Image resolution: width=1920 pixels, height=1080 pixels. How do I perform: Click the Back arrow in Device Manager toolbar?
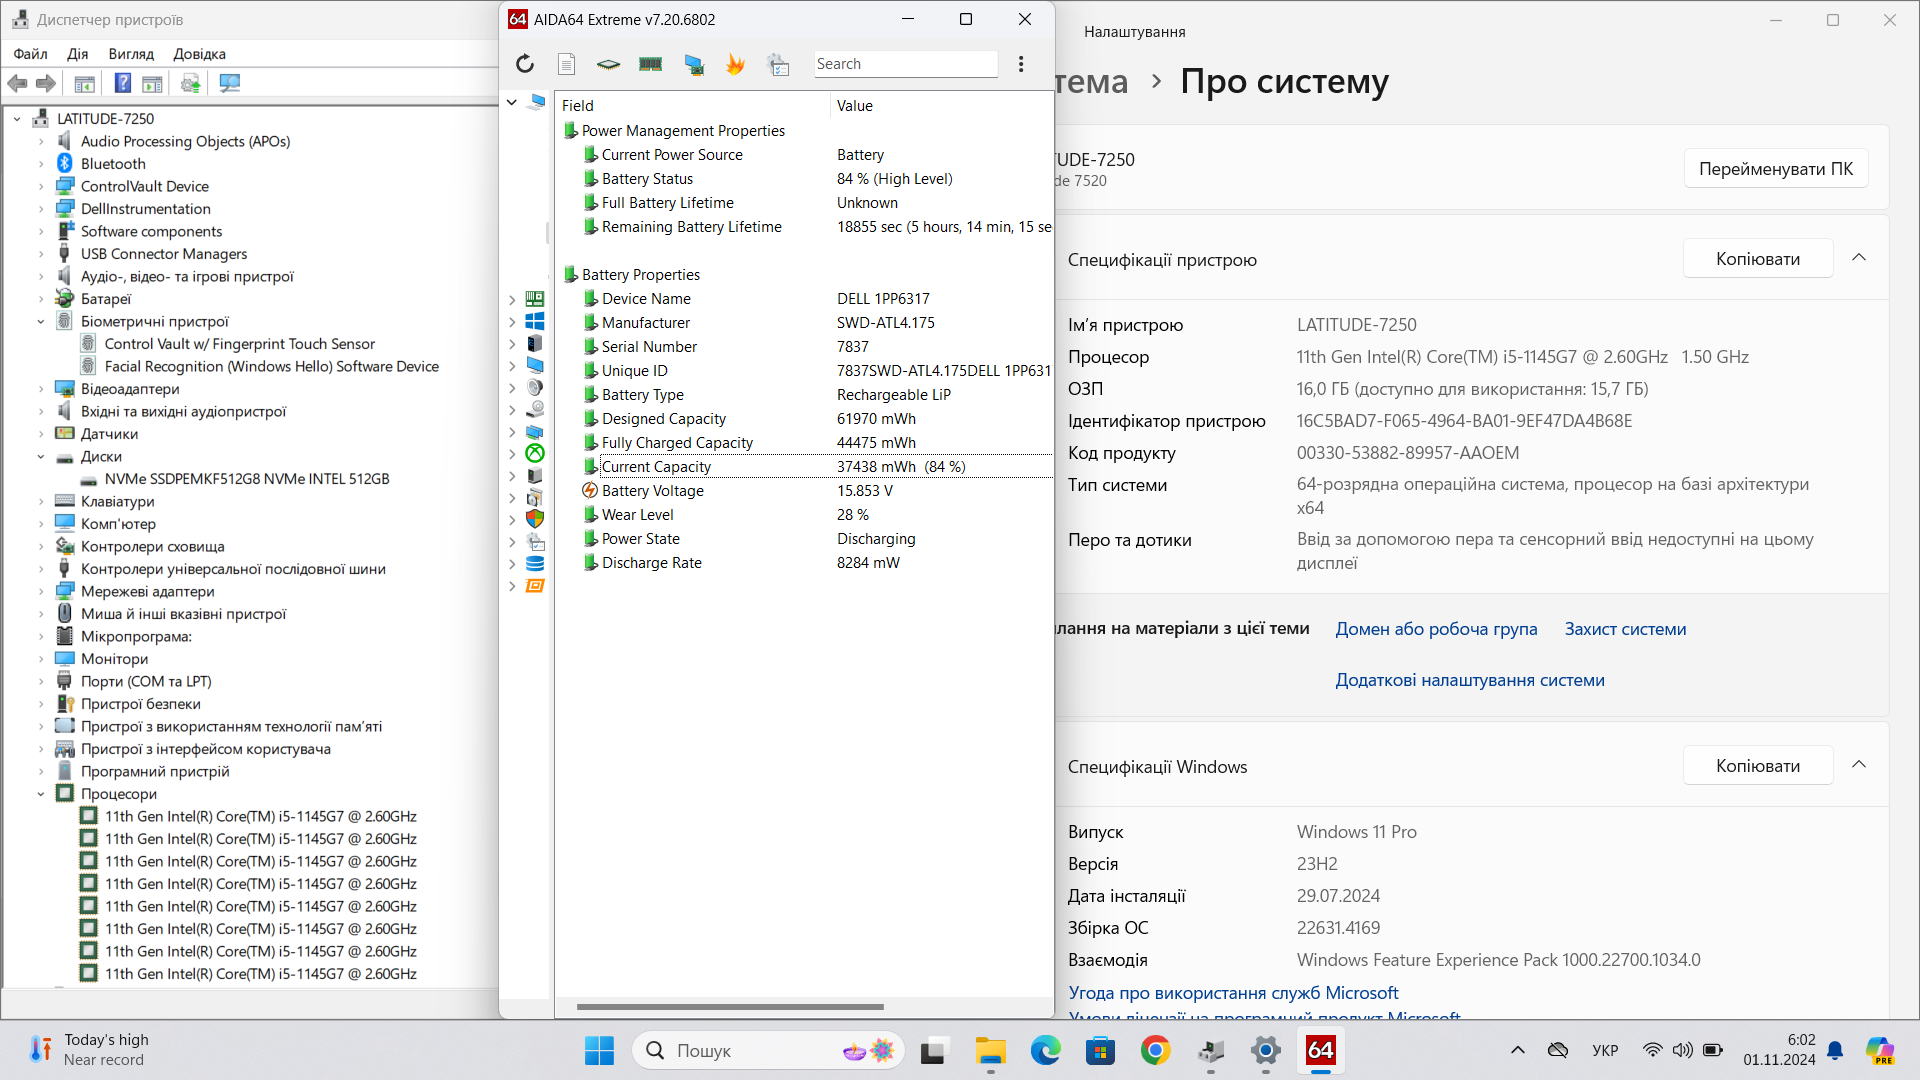[x=17, y=83]
